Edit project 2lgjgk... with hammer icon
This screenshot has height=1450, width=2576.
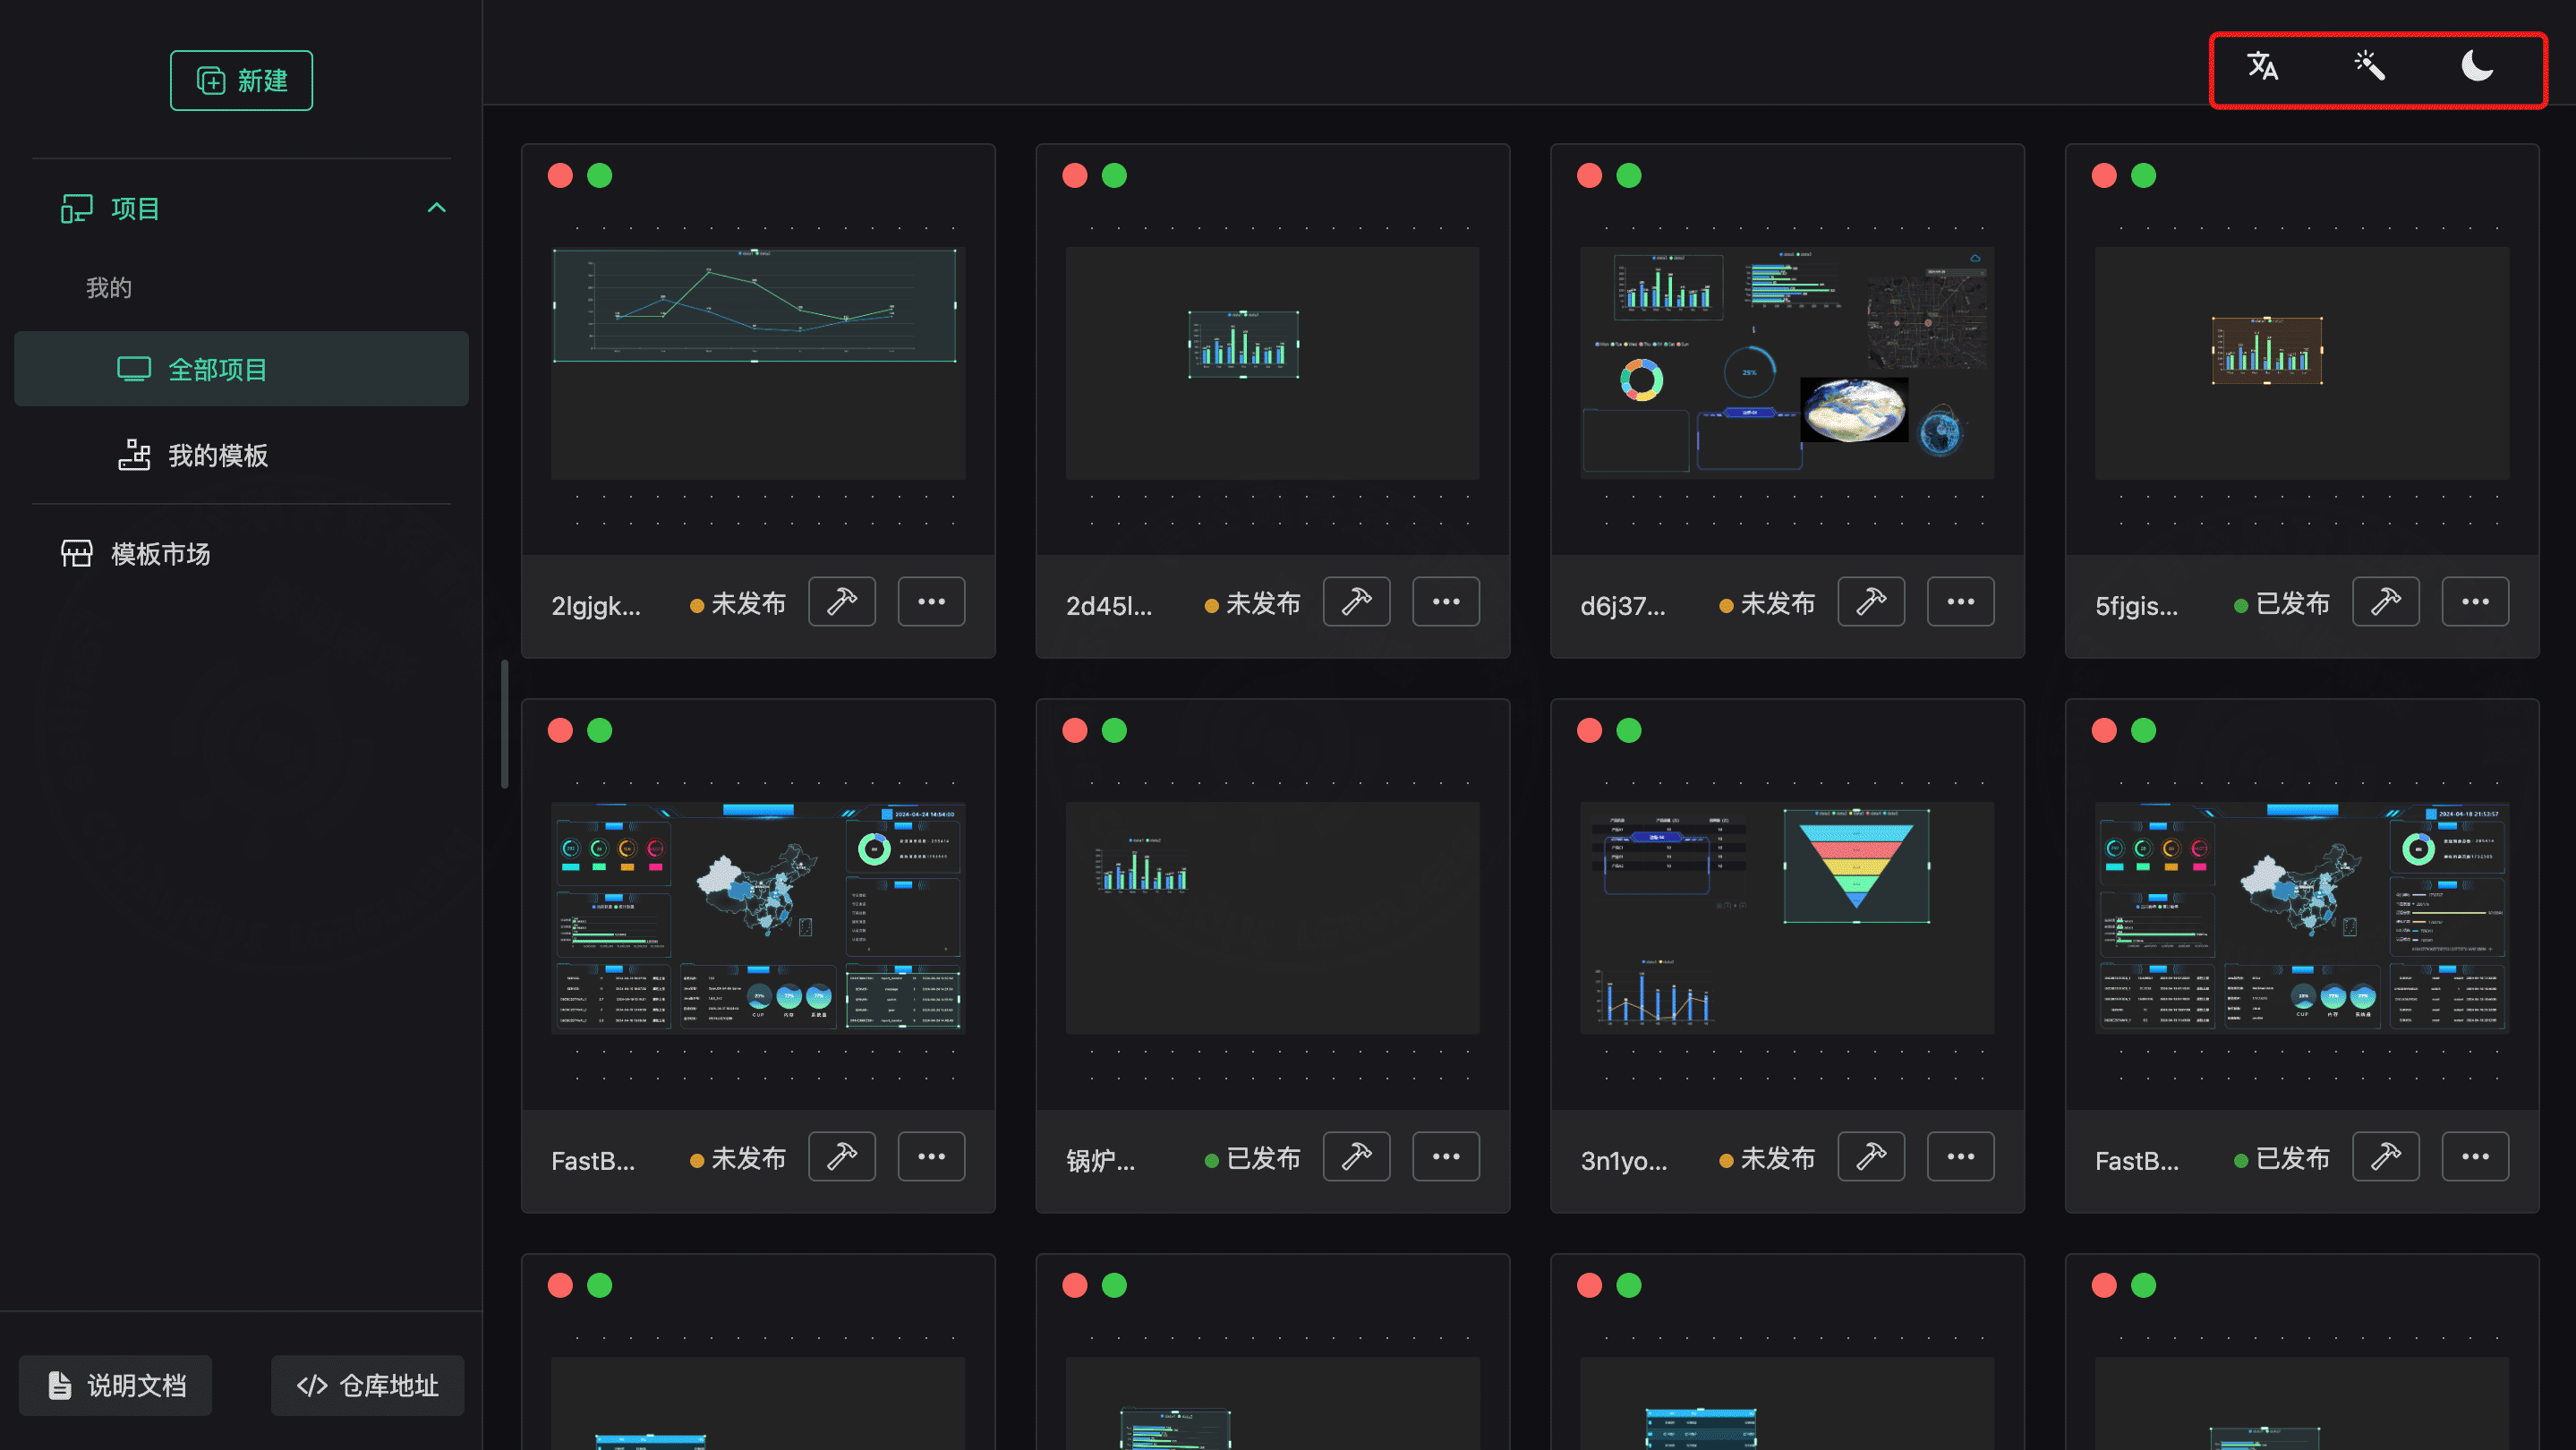842,602
